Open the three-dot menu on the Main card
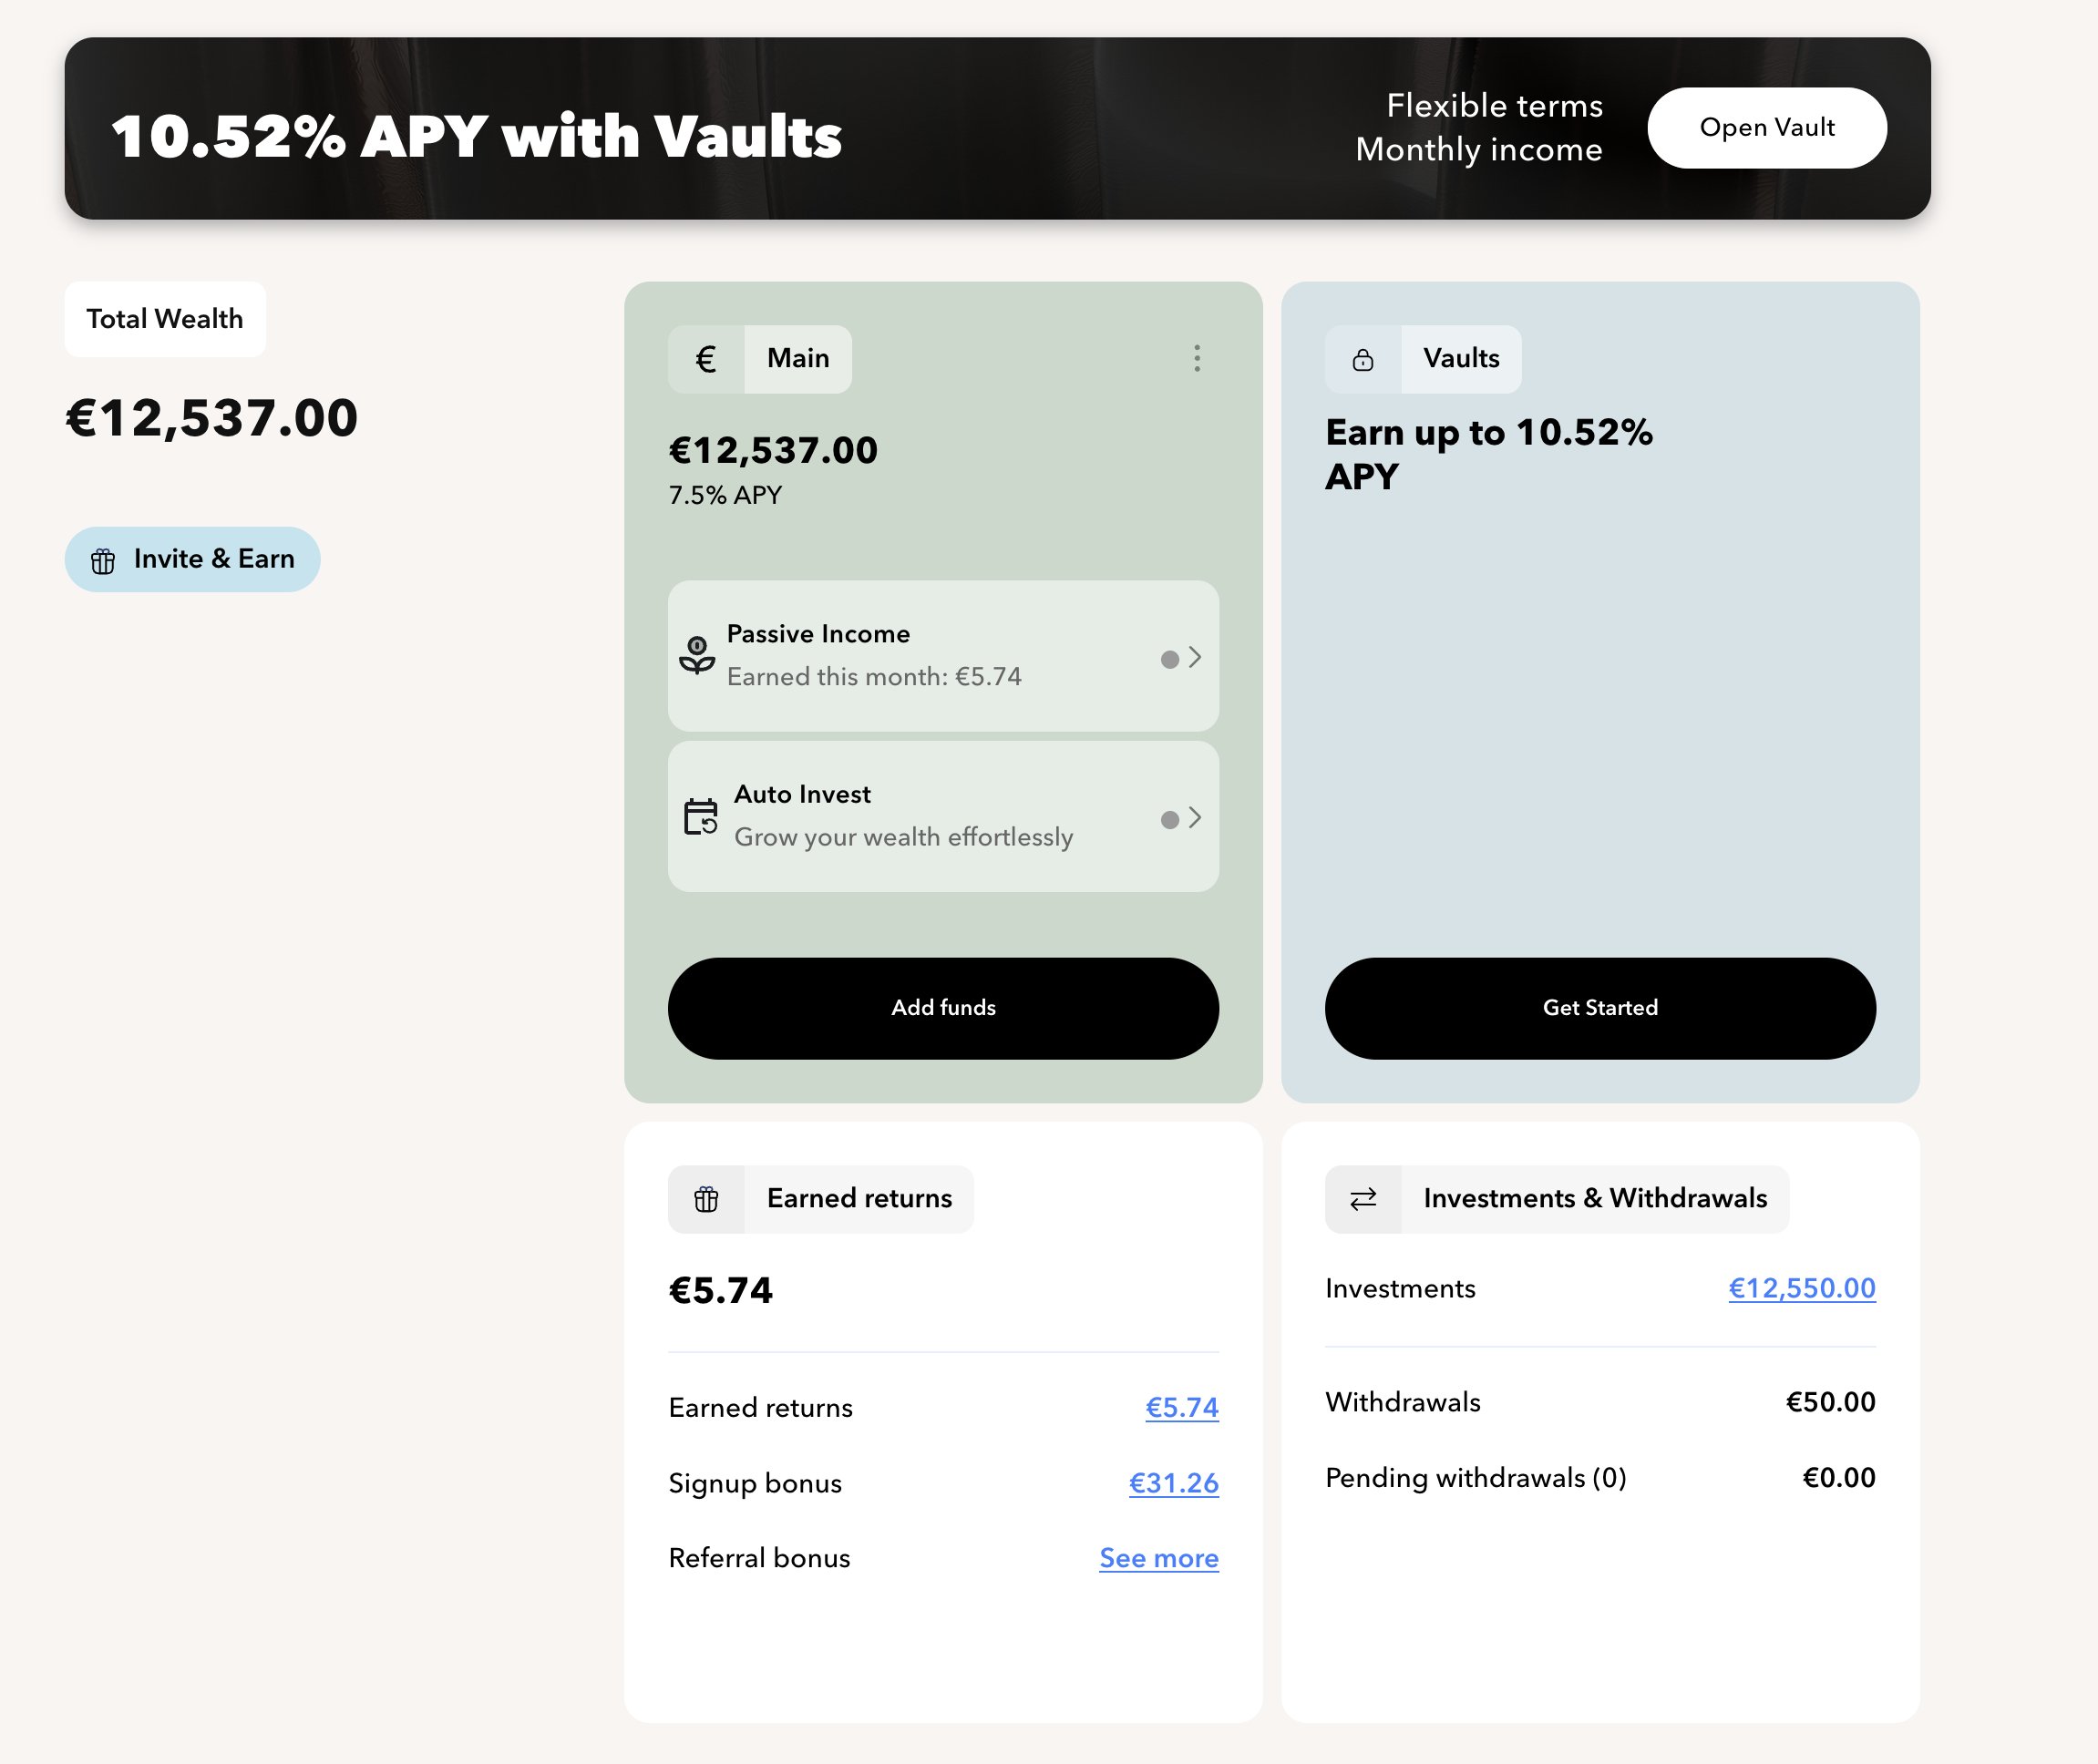The height and width of the screenshot is (1764, 2098). [1196, 360]
